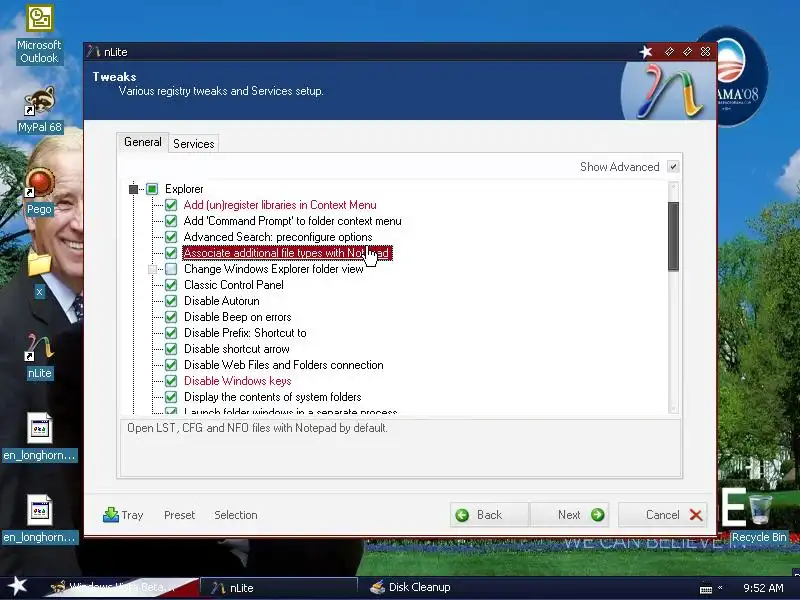
Task: Click scrollbar down arrow in tweaks list
Action: (x=673, y=408)
